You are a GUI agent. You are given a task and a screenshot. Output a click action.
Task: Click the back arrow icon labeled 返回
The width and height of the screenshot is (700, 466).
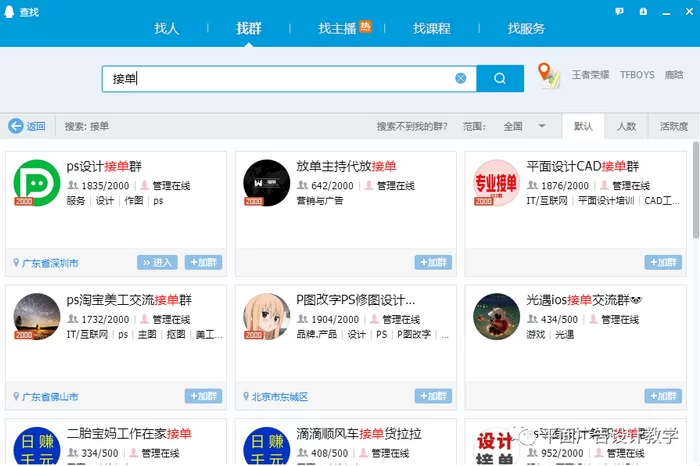click(16, 127)
